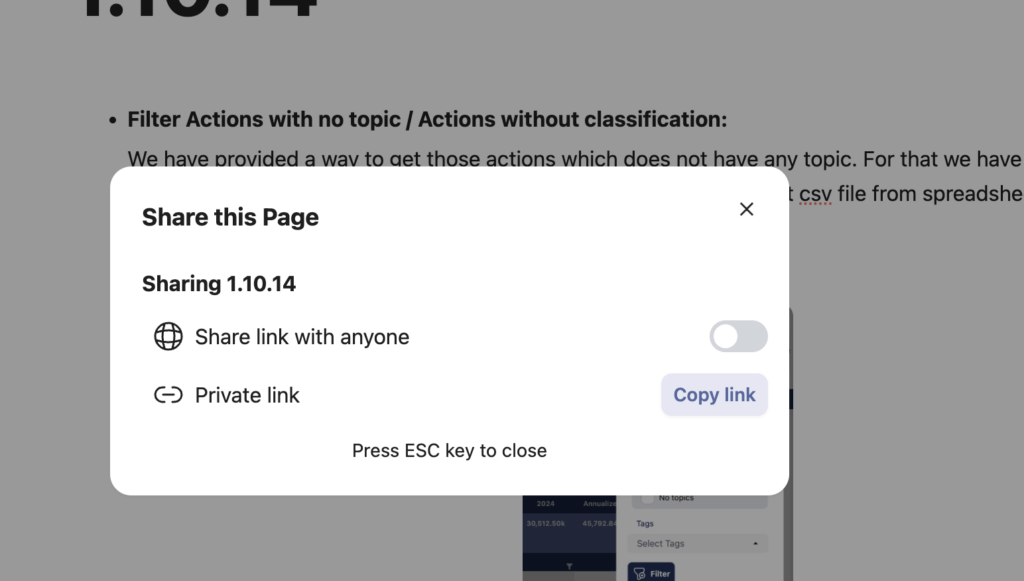Click the dark blue Filter button
The width and height of the screenshot is (1024, 581).
tap(651, 573)
